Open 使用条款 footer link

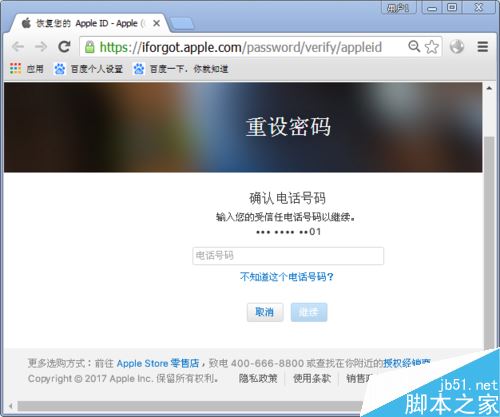[312, 378]
